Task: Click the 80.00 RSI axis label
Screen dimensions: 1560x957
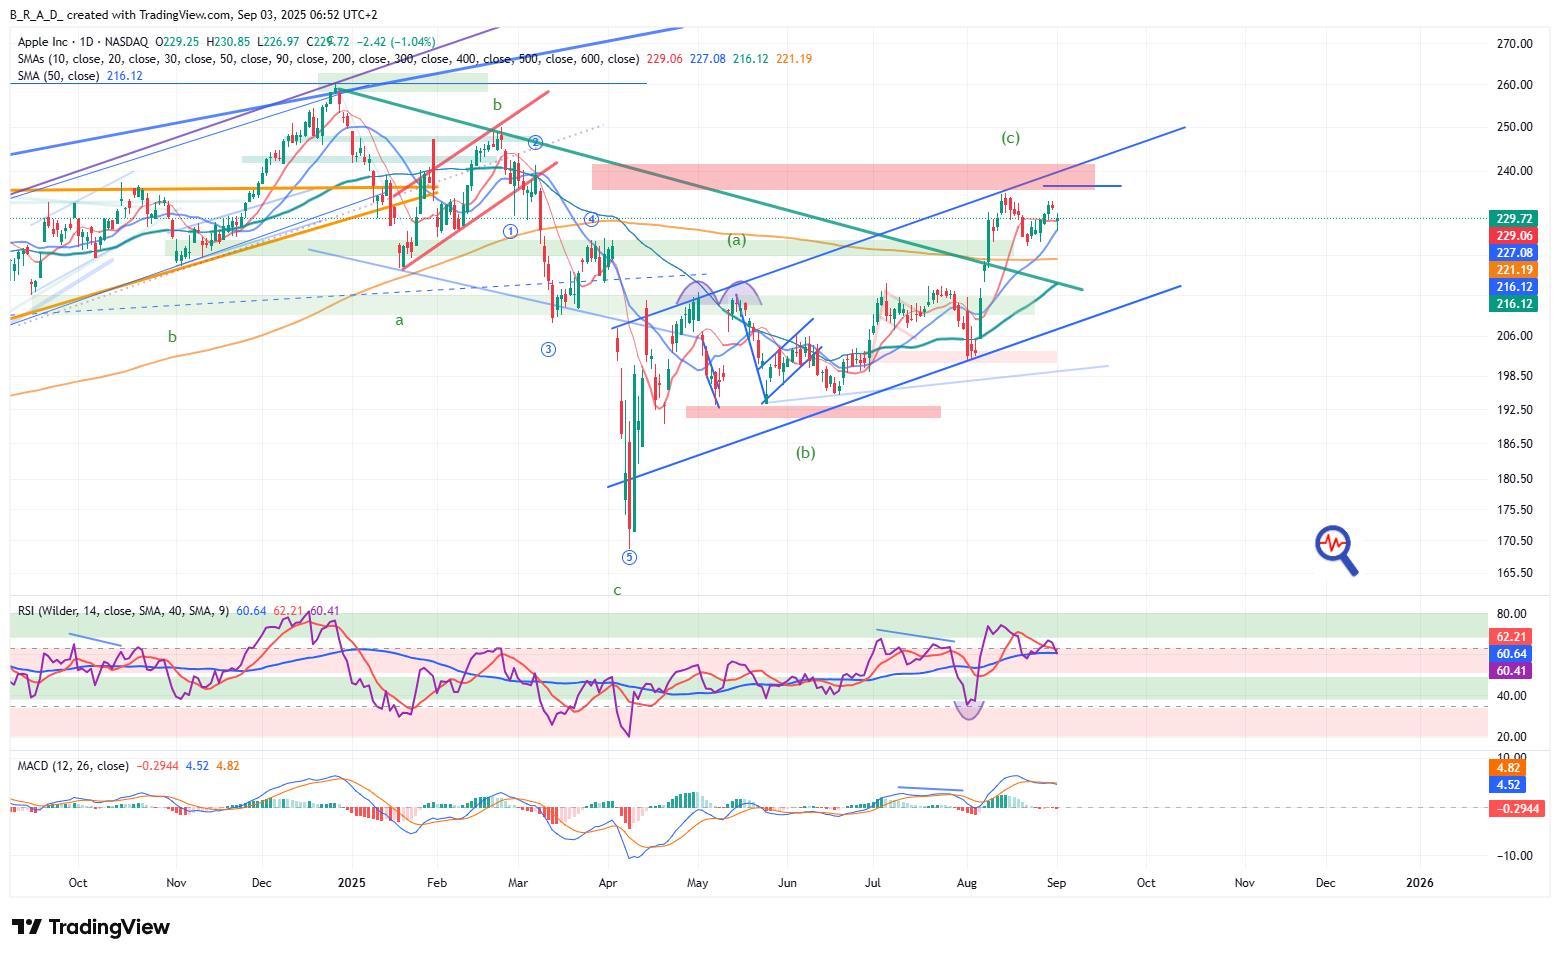Action: pyautogui.click(x=1511, y=614)
